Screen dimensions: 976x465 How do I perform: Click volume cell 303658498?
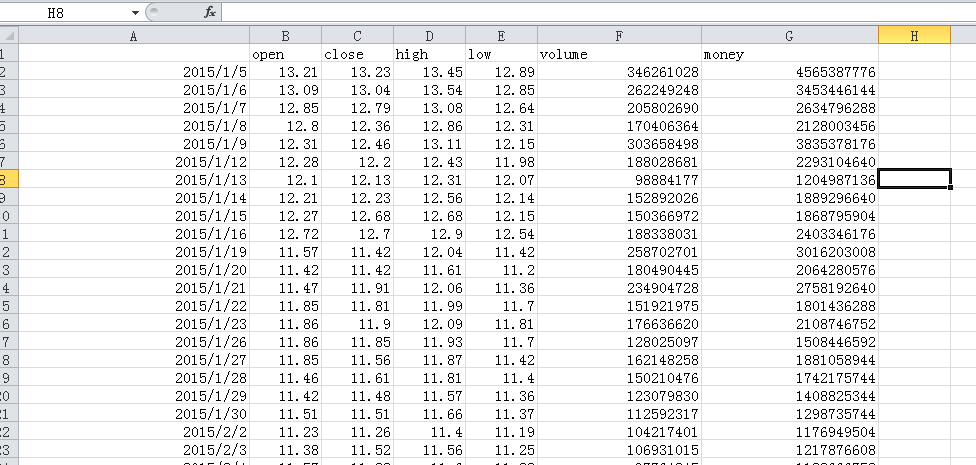(x=619, y=144)
